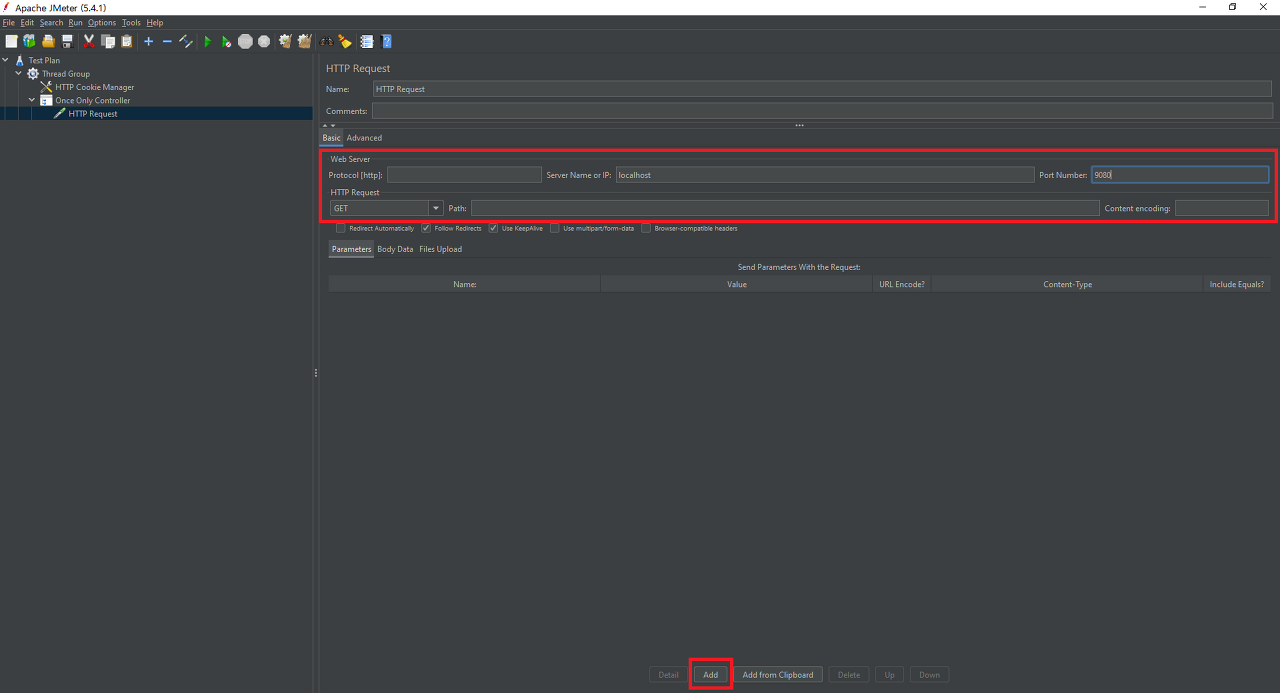Open the Templates toolbar icon
The image size is (1280, 693).
point(29,41)
